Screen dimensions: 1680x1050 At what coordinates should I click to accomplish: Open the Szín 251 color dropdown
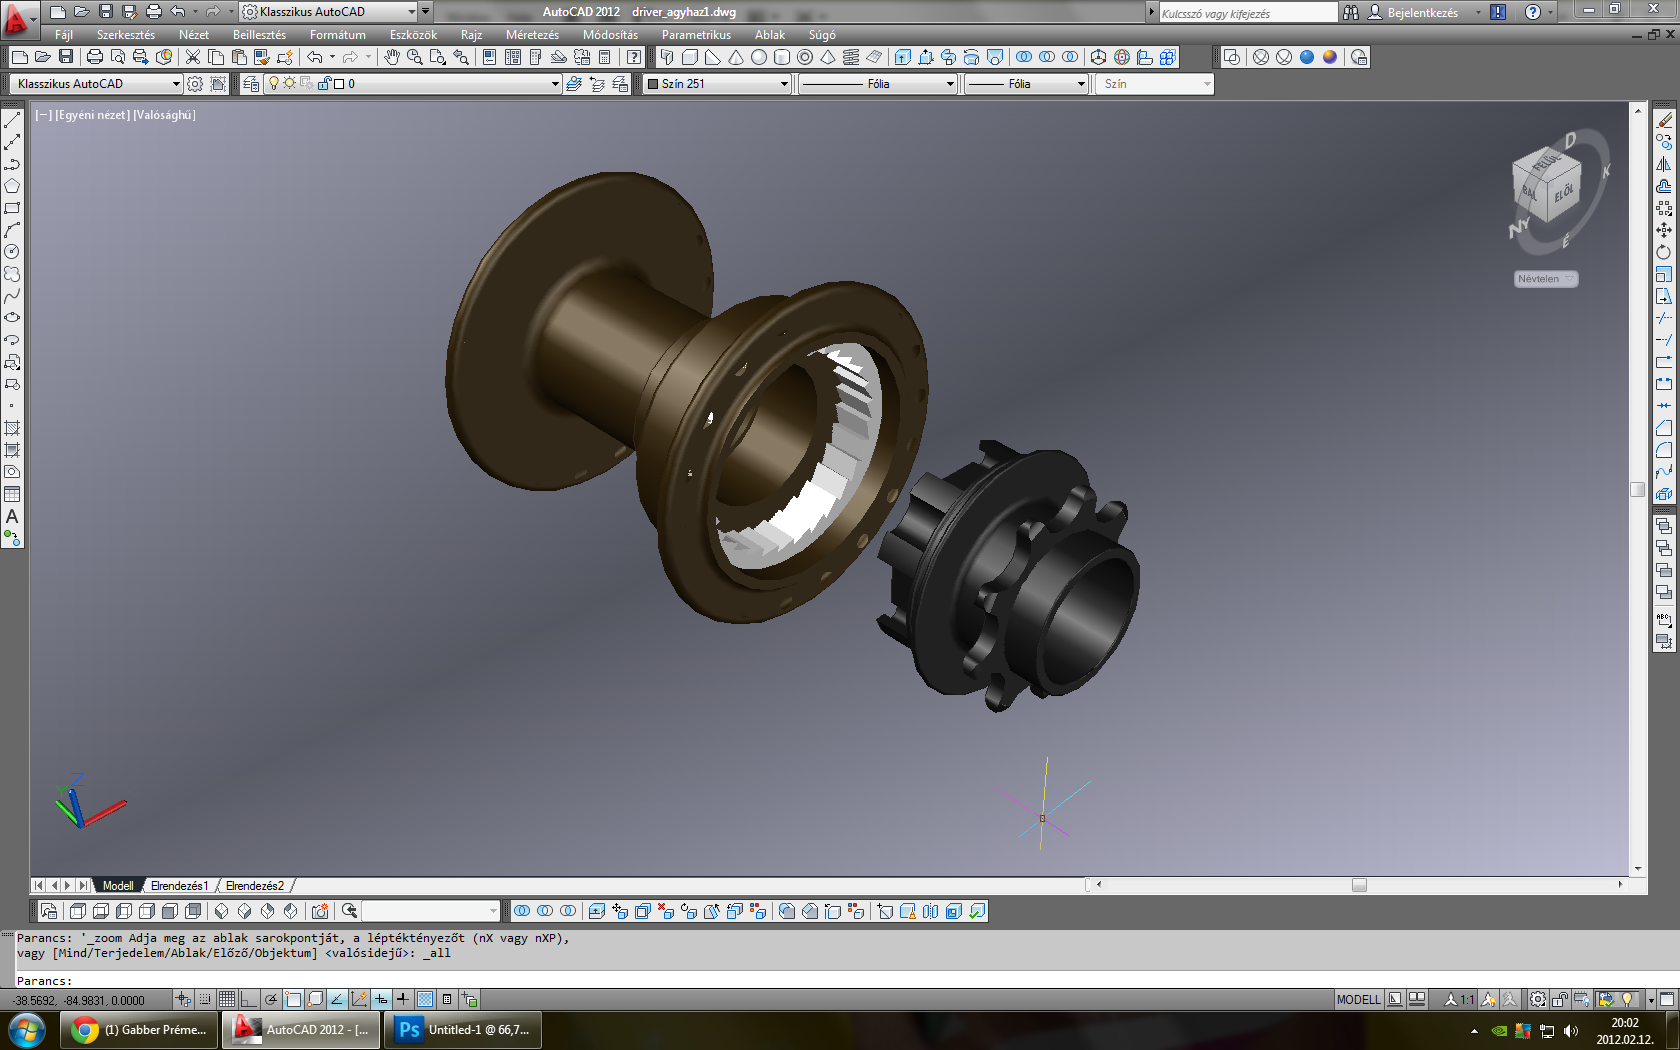[784, 84]
